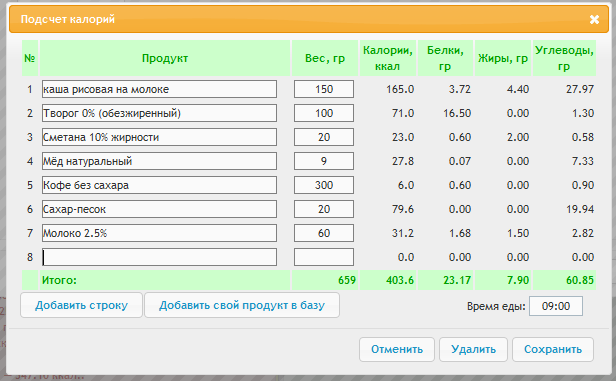Select the Сахар-песок product field
The height and width of the screenshot is (381, 616).
[159, 209]
